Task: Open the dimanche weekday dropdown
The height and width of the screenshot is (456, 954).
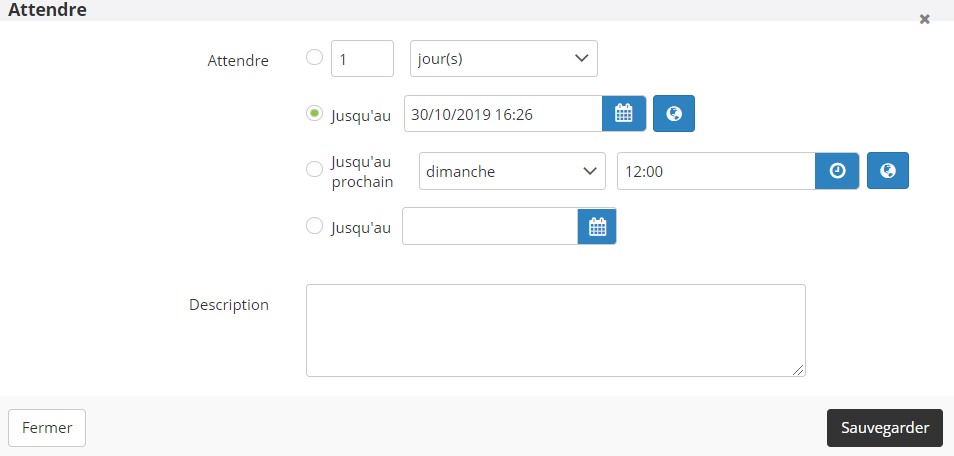Action: [511, 171]
